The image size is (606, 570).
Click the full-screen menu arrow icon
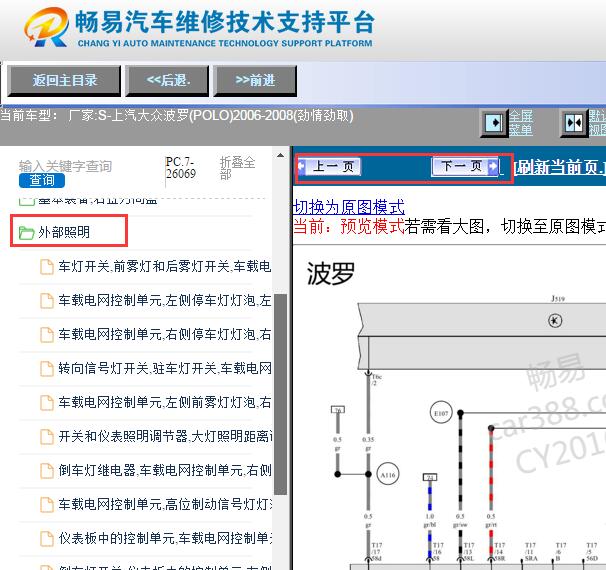[494, 123]
